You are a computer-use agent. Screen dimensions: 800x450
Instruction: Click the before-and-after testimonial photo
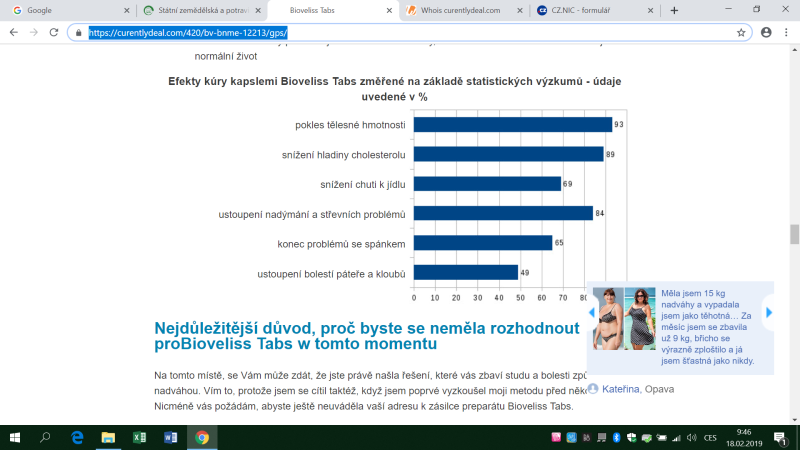tap(624, 318)
